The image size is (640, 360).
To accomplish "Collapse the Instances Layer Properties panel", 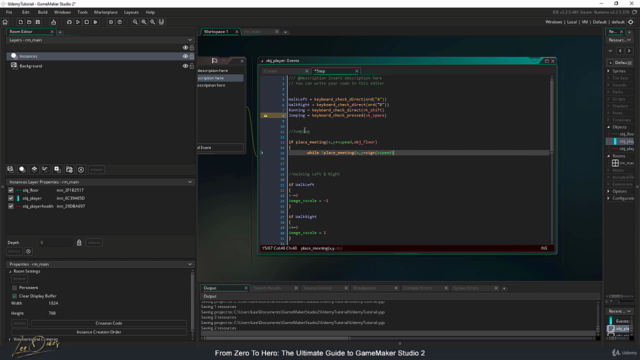I will (x=190, y=182).
